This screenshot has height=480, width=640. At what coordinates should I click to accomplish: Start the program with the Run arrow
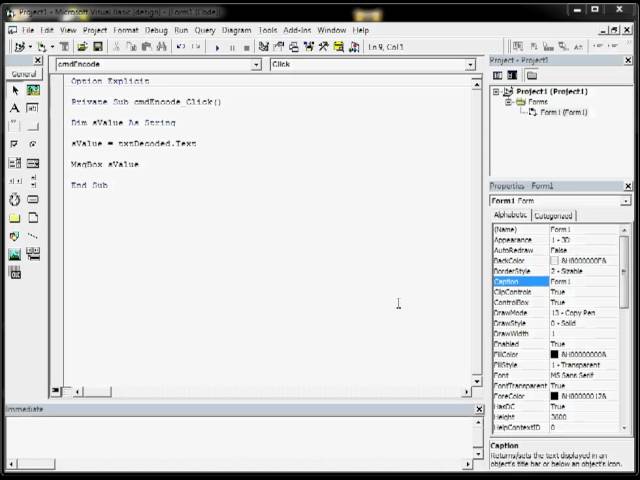217,48
